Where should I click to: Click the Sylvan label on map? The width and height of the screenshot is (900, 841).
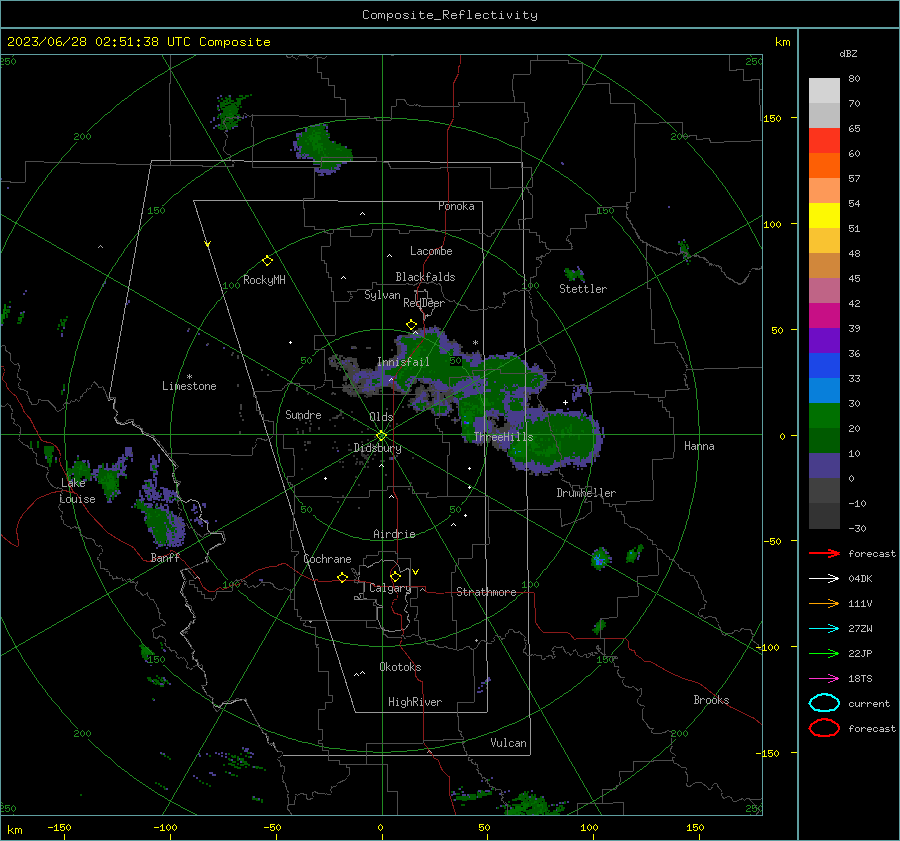382,295
